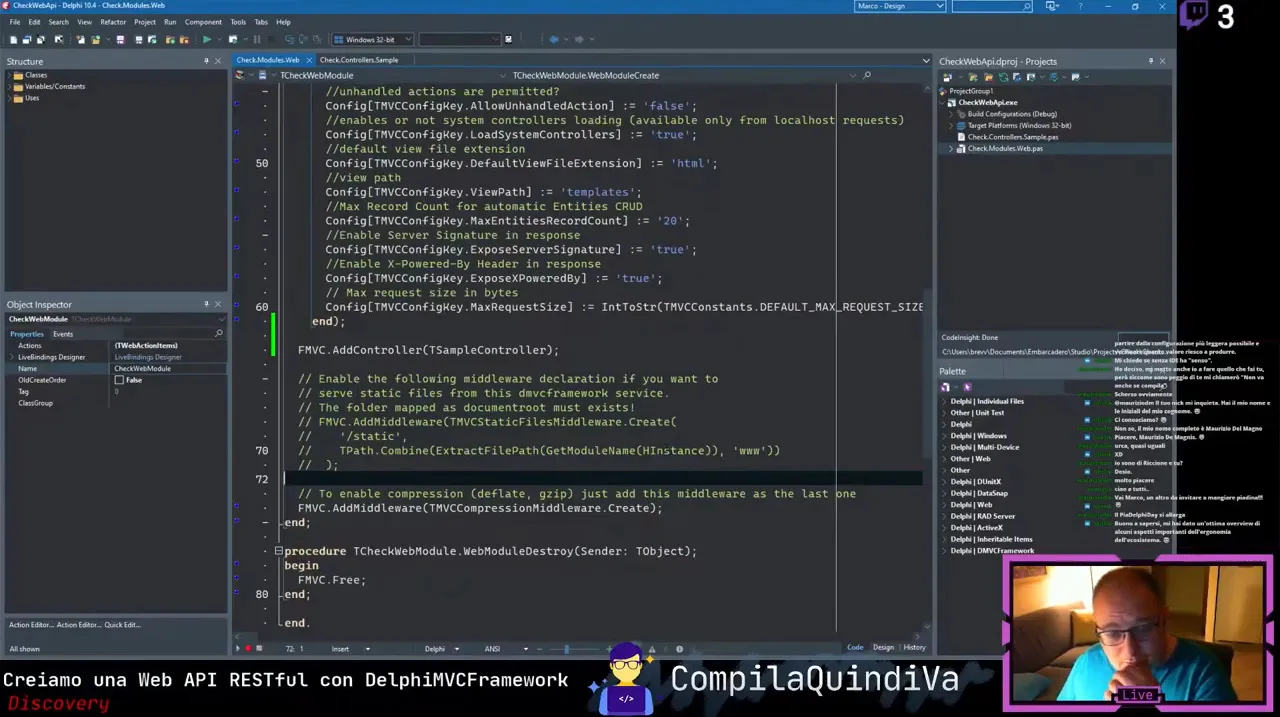The height and width of the screenshot is (717, 1280).
Task: Click the info circle icon in status bar
Action: pos(679,648)
